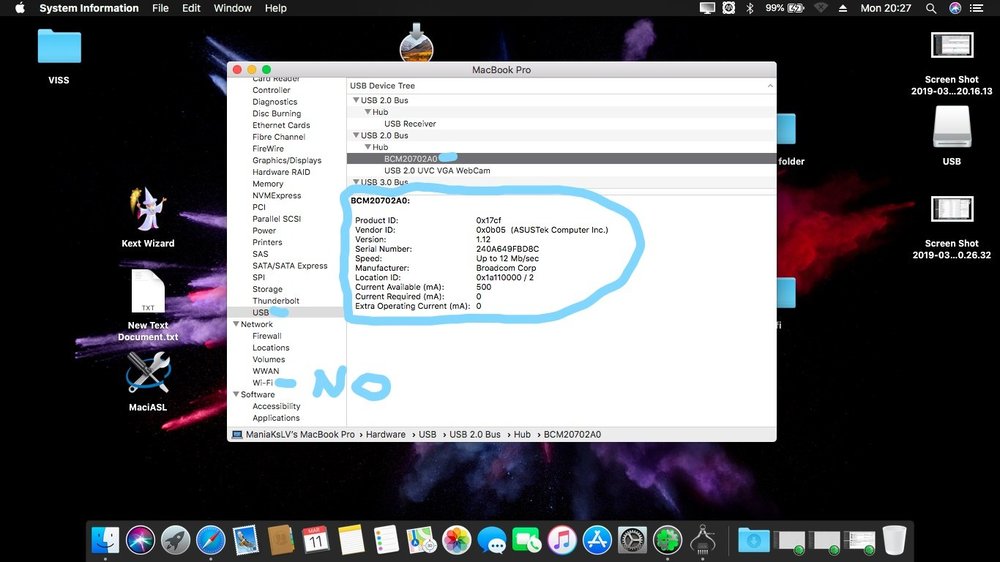This screenshot has height=562, width=1000.
Task: Launch Siri from the Dock
Action: 140,540
